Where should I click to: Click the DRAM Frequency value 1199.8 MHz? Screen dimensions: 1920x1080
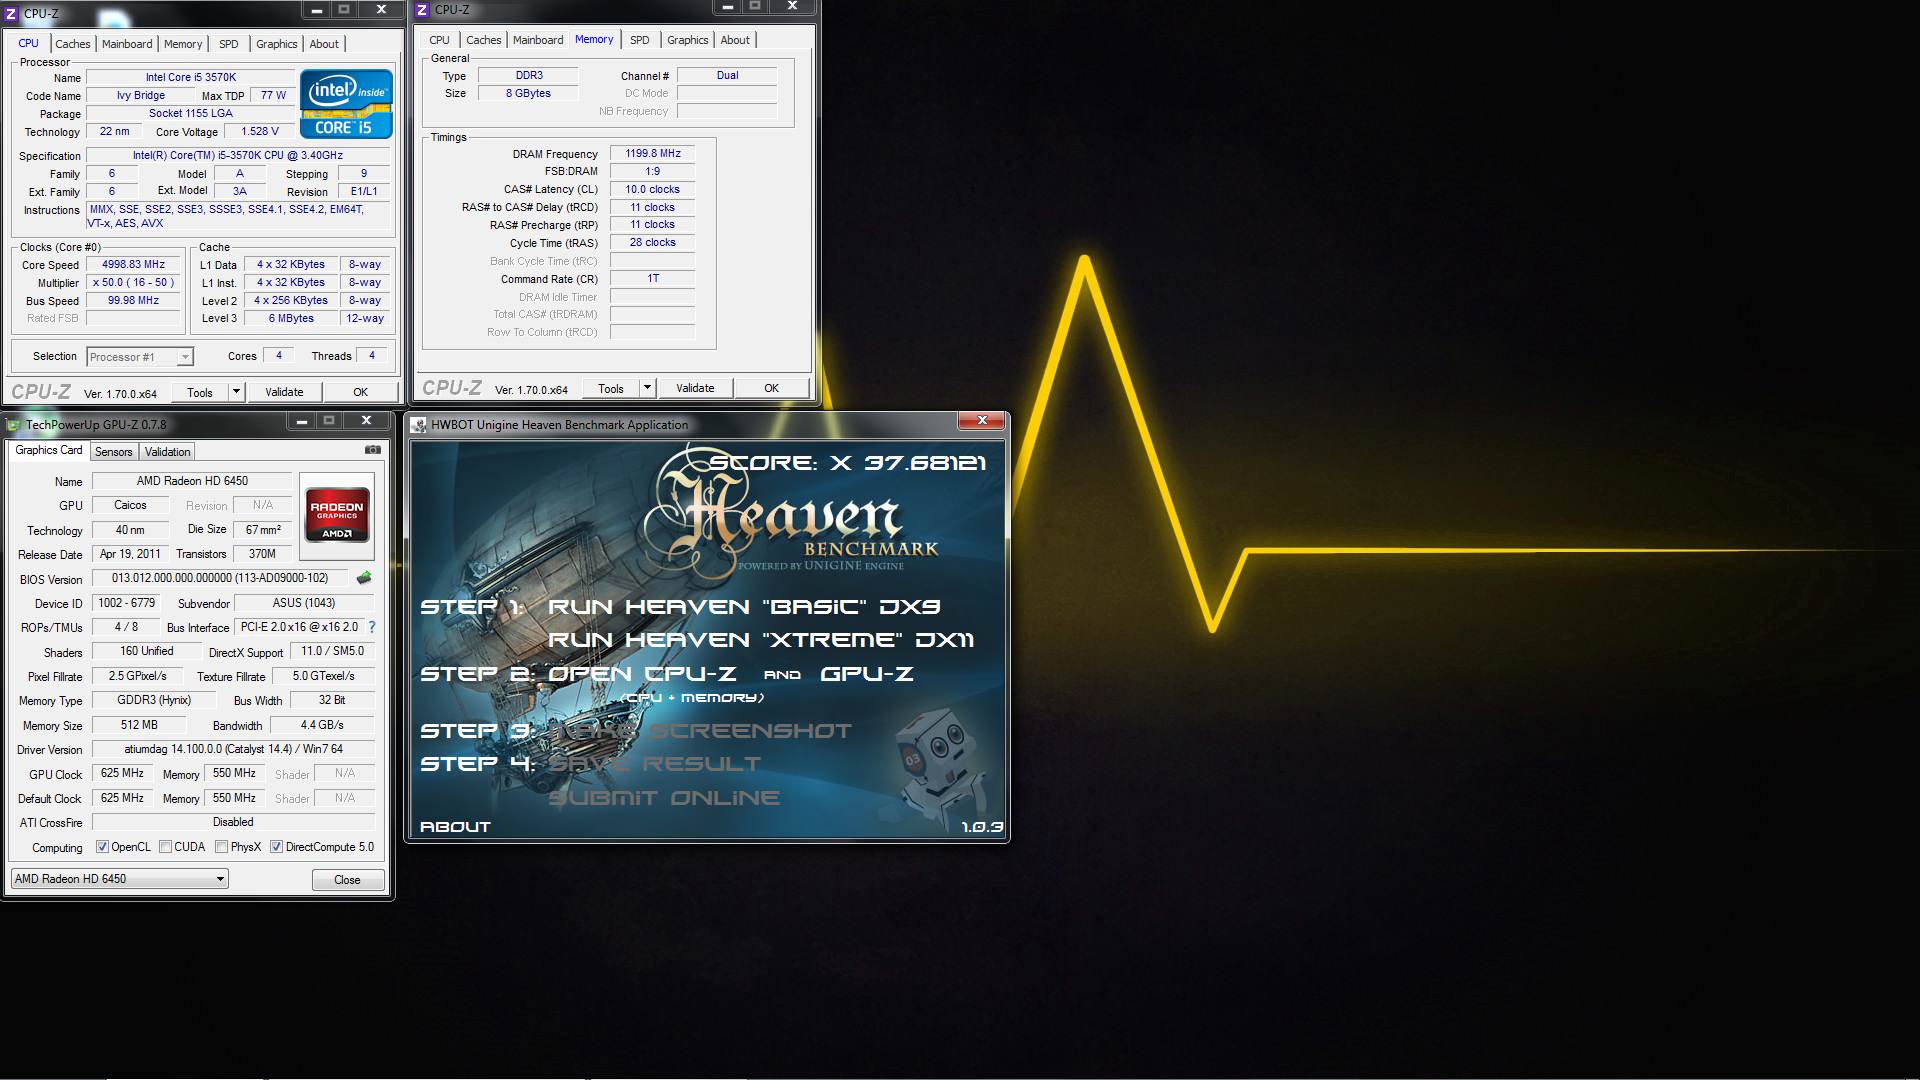coord(653,153)
